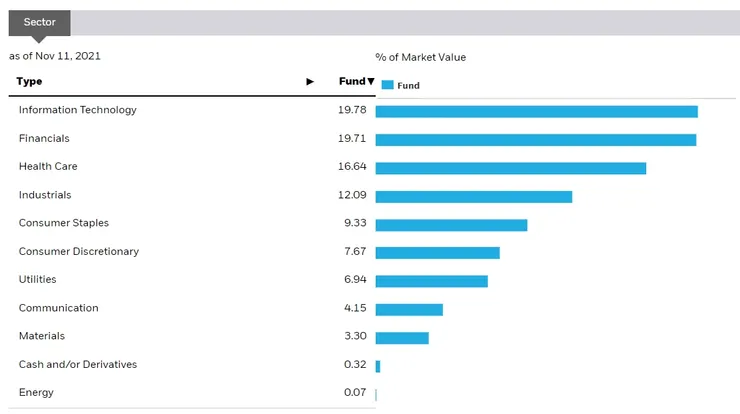This screenshot has height=414, width=740.
Task: Click the Fund legend label text
Action: click(408, 86)
